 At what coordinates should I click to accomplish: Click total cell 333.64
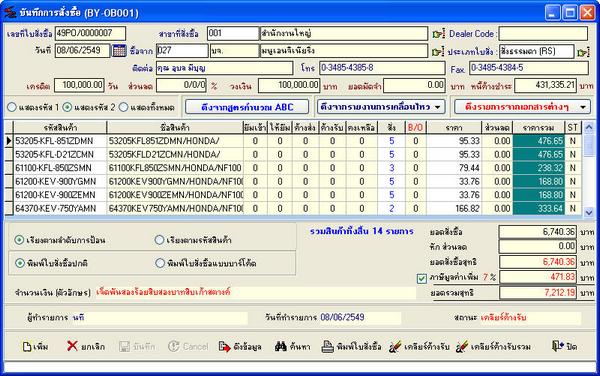tap(538, 208)
